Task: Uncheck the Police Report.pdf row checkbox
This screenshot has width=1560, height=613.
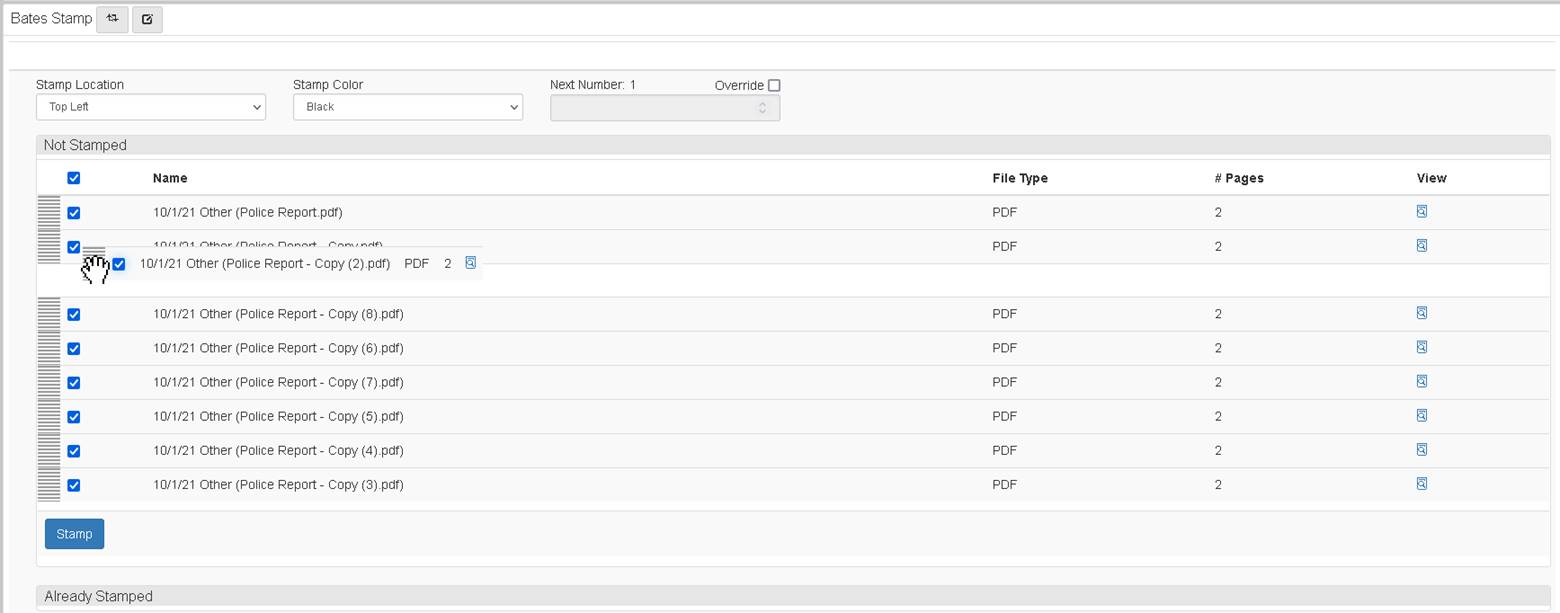Action: coord(73,213)
